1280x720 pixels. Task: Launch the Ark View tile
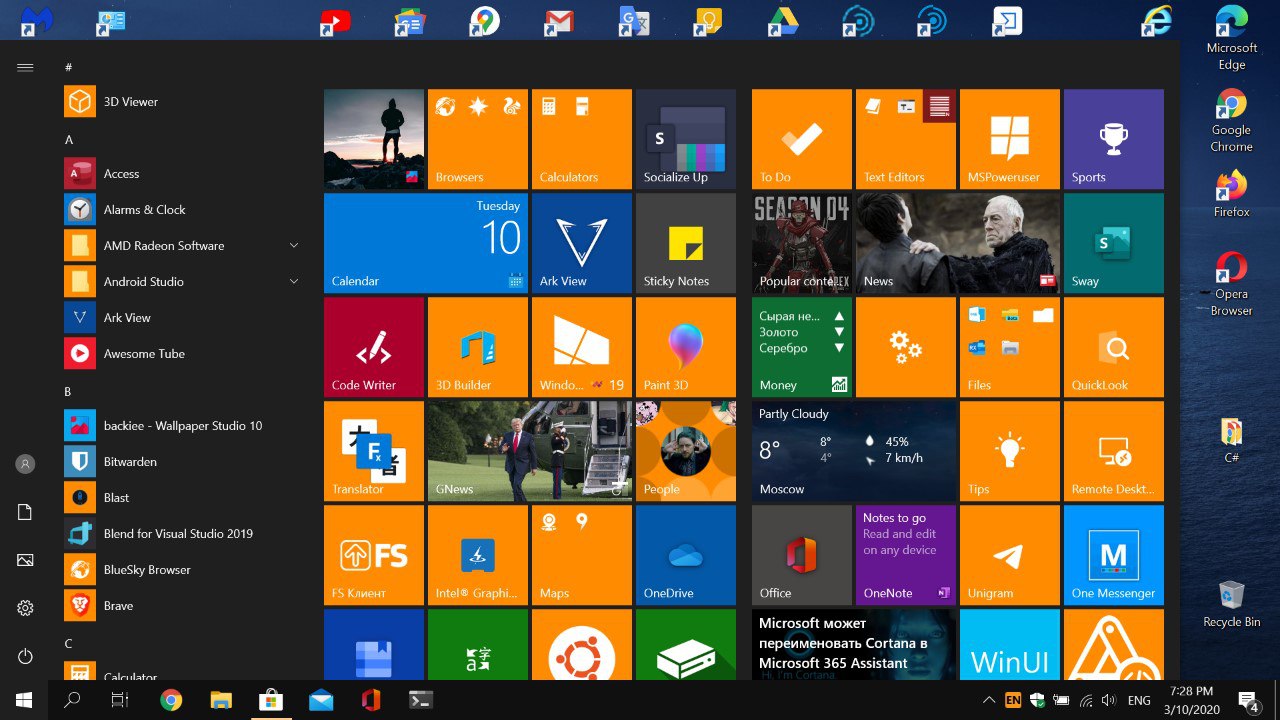582,243
